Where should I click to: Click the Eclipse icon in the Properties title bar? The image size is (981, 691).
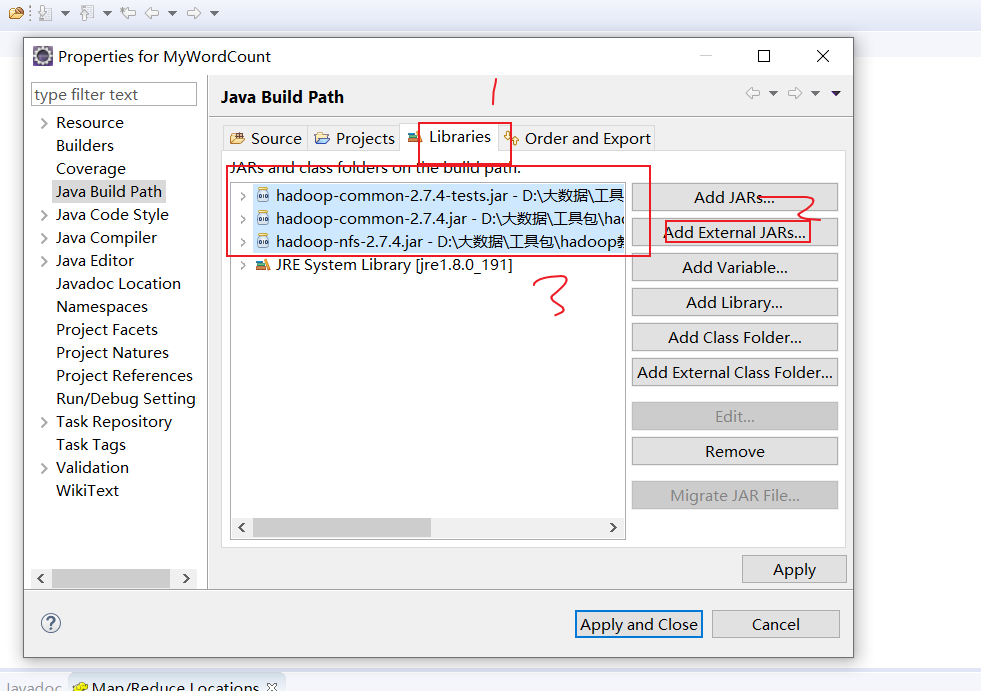pos(43,56)
